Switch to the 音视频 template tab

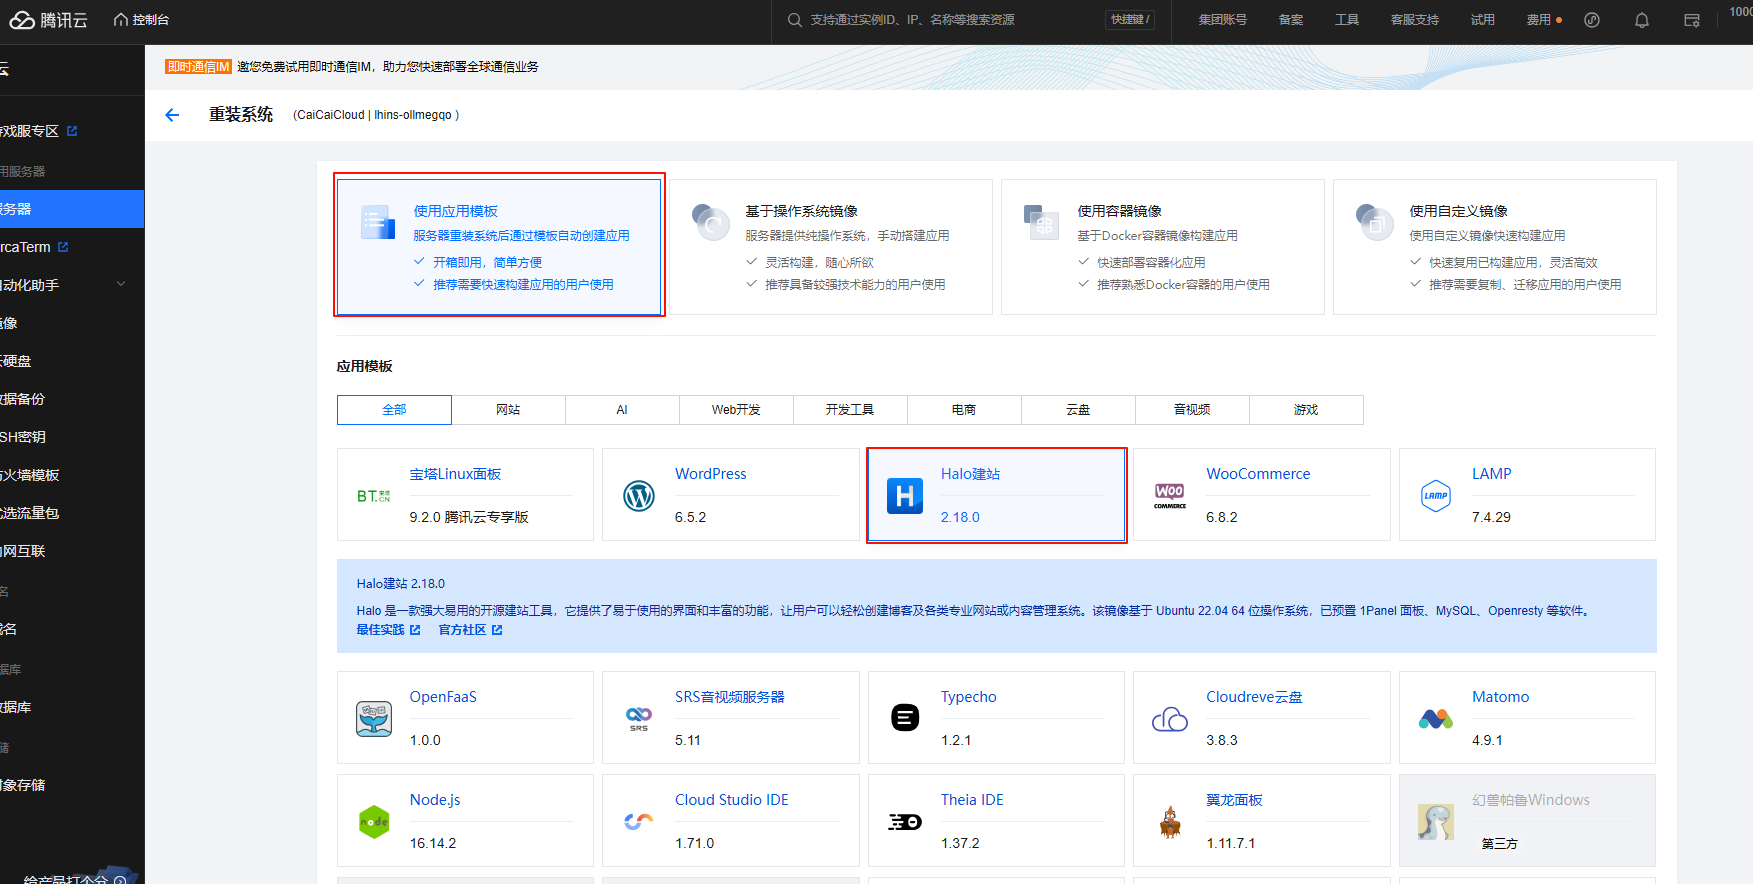[x=1192, y=410]
